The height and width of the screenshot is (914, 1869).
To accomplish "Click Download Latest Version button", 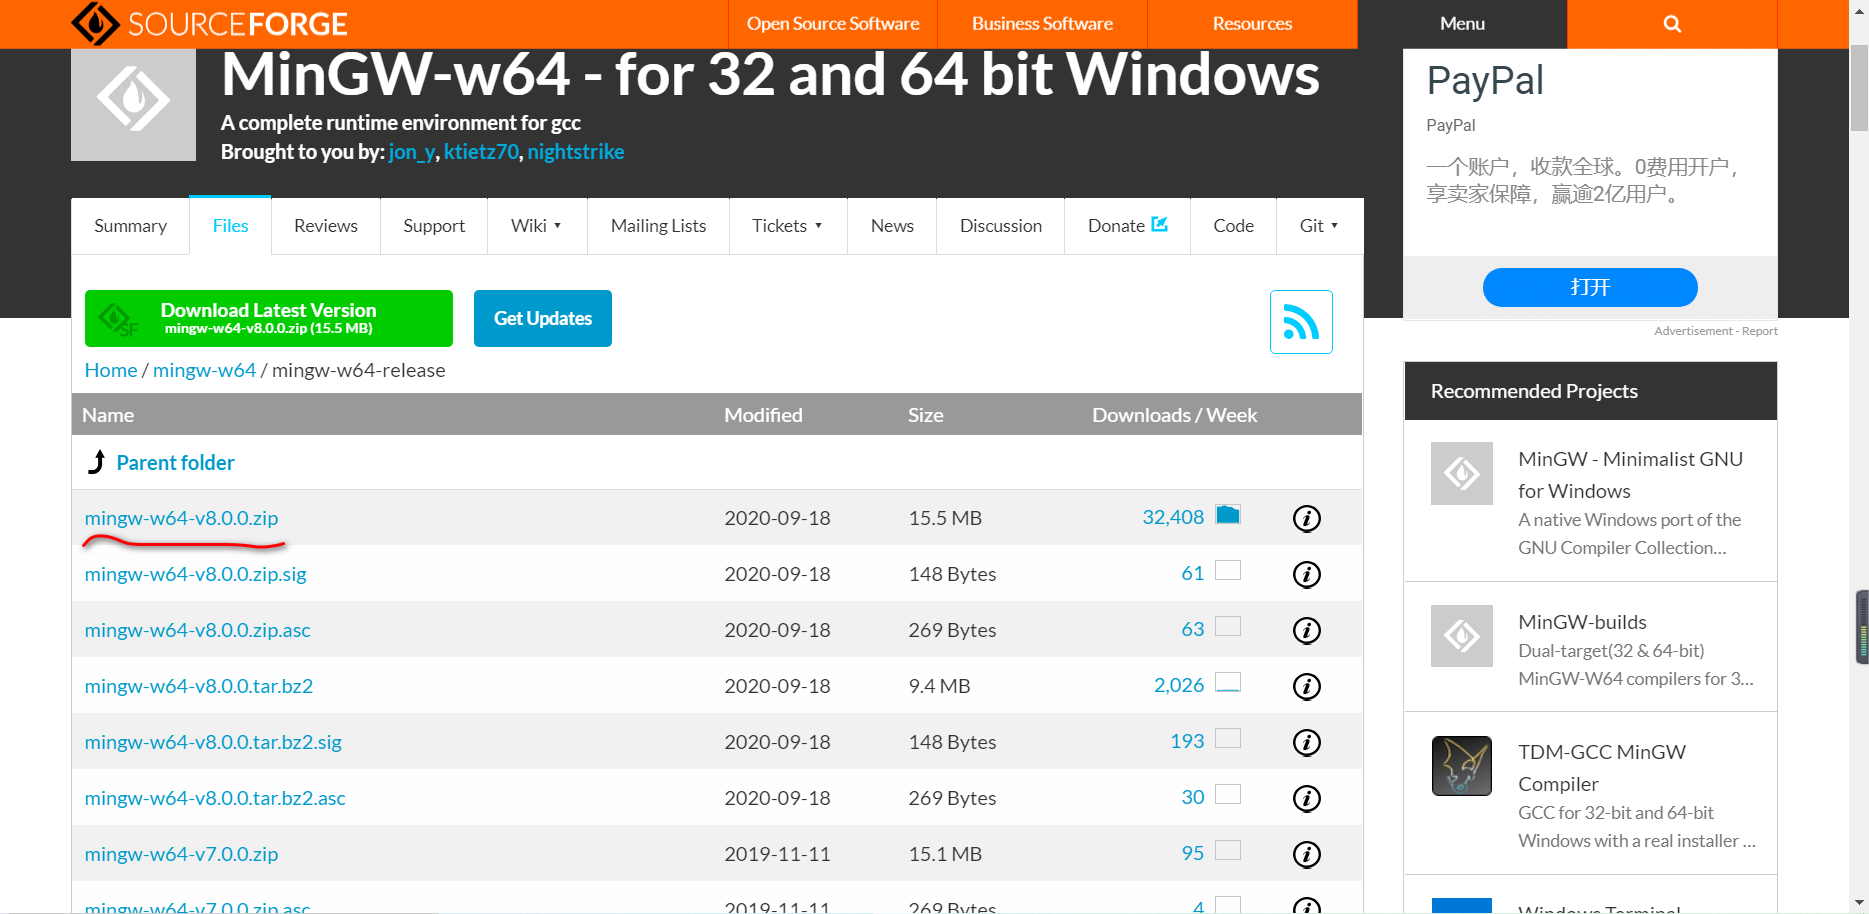I will (x=269, y=318).
